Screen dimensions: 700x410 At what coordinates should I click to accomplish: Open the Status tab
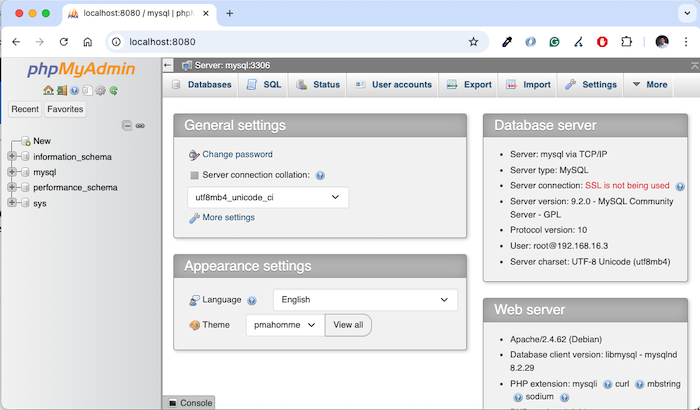click(x=317, y=85)
